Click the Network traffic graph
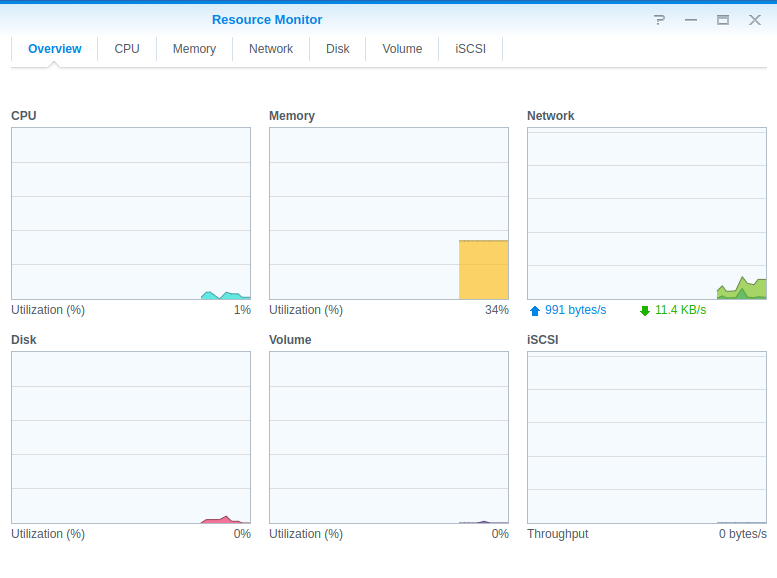This screenshot has width=777, height=578. pos(647,213)
